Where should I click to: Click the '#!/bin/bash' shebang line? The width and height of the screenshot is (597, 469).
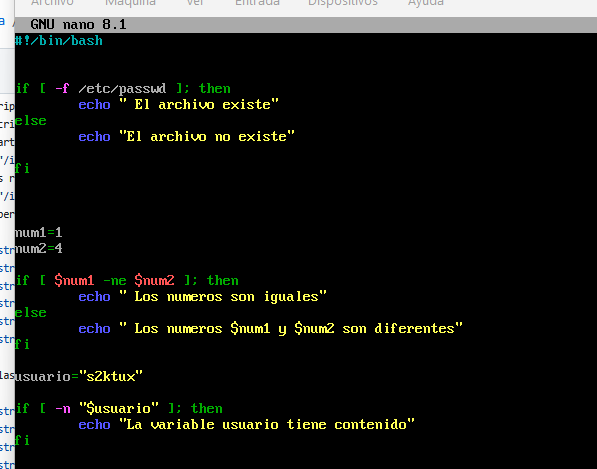[x=59, y=41]
